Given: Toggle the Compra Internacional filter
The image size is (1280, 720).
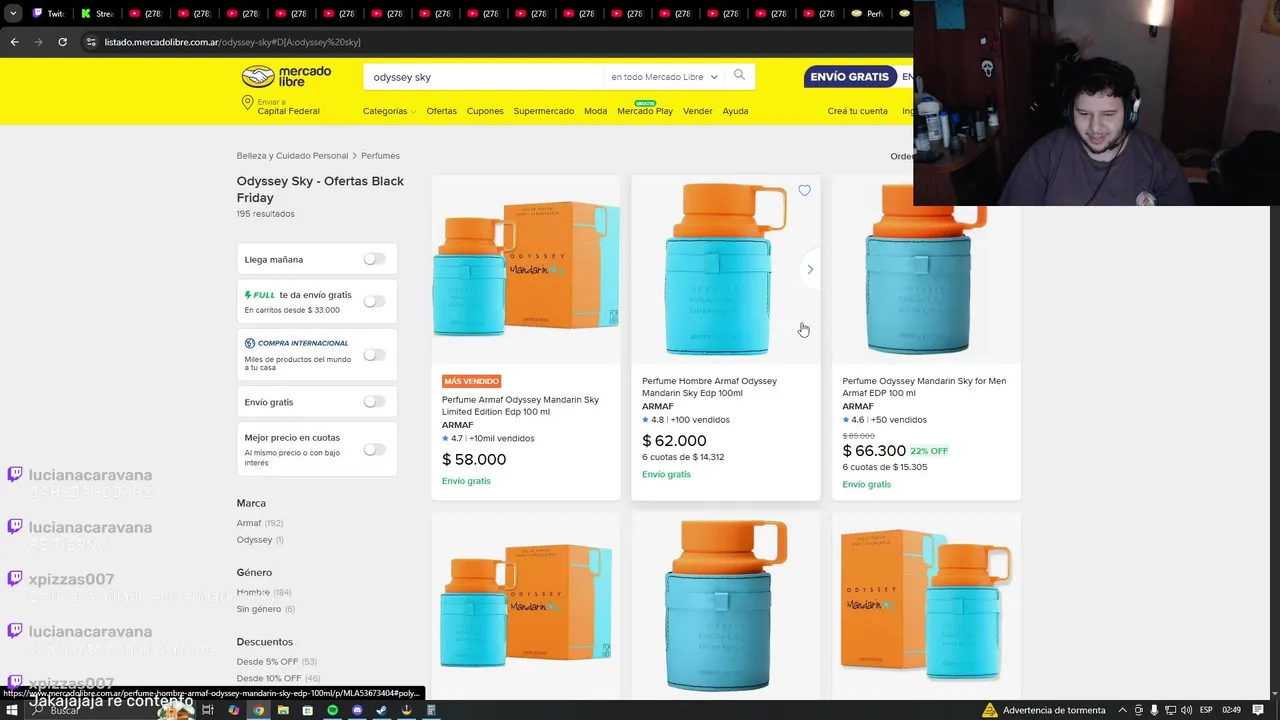Looking at the screenshot, I should (374, 354).
